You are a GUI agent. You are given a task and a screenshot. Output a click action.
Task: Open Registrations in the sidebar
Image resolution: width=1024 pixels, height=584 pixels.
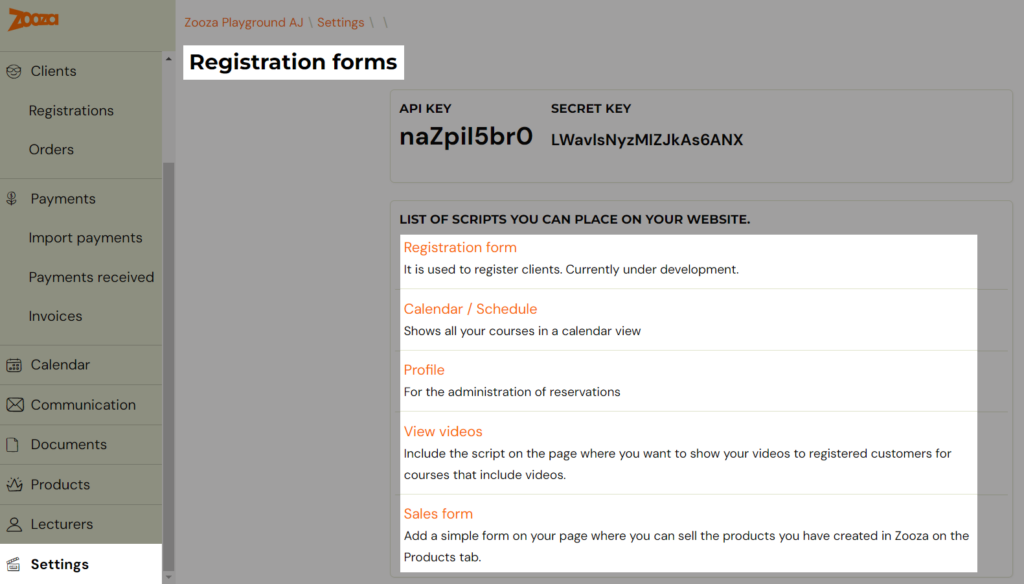pyautogui.click(x=71, y=110)
